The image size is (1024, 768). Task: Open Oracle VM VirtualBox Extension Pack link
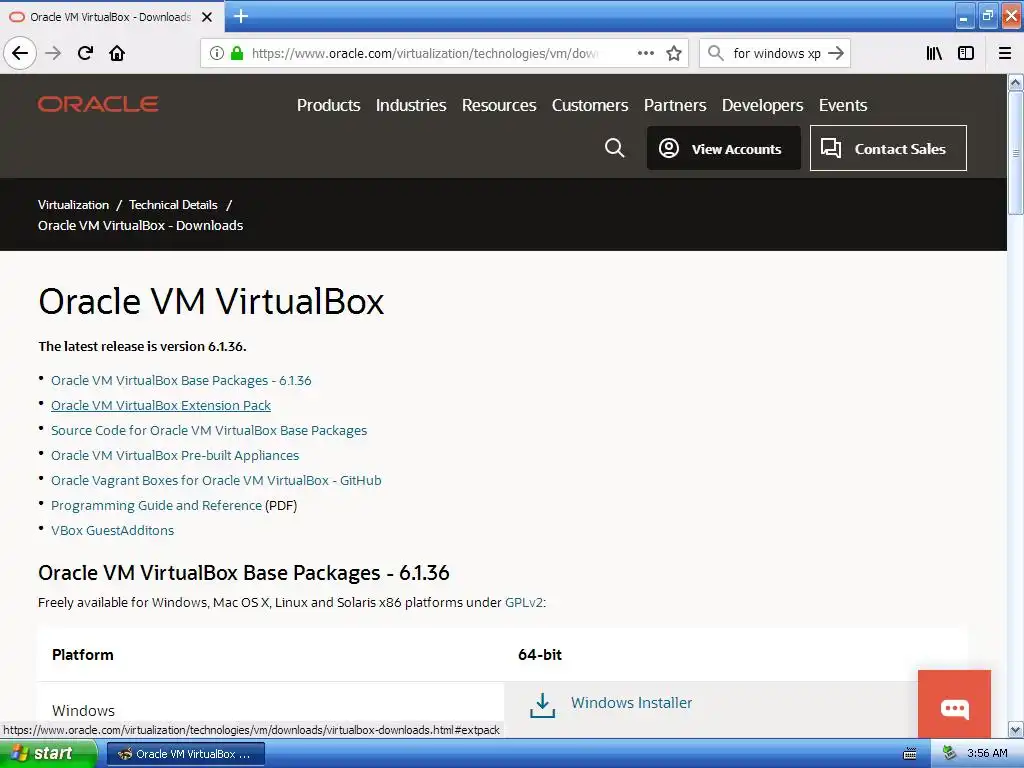pos(161,406)
